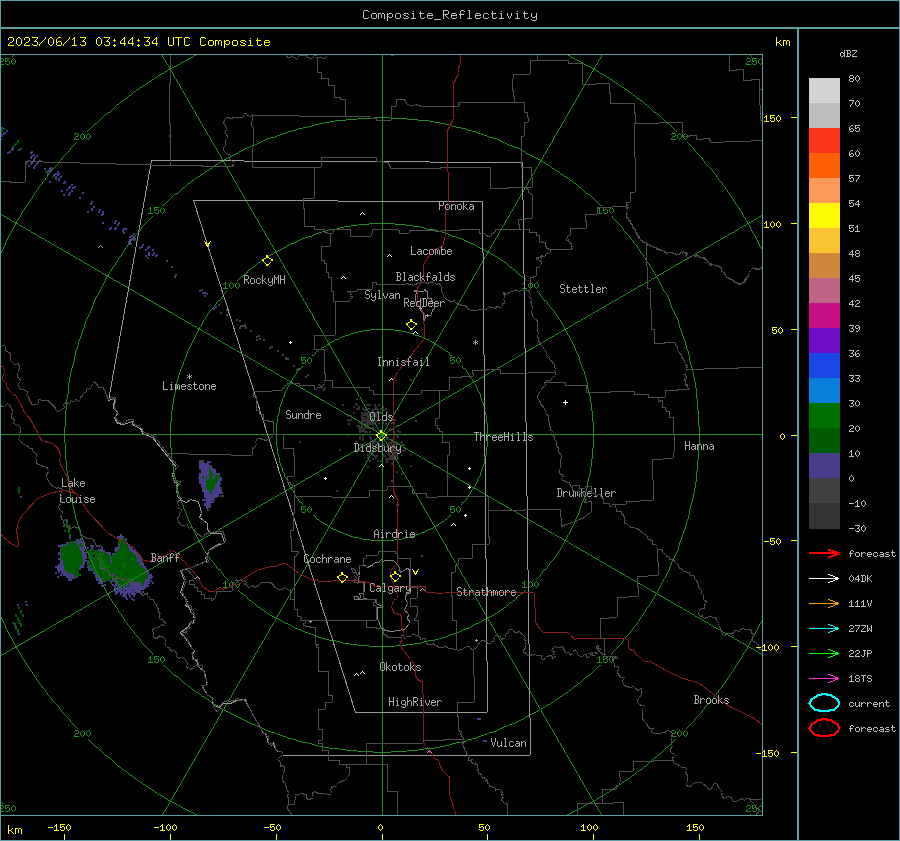The width and height of the screenshot is (900, 841).
Task: Click the RedDeer map label
Action: pyautogui.click(x=424, y=303)
